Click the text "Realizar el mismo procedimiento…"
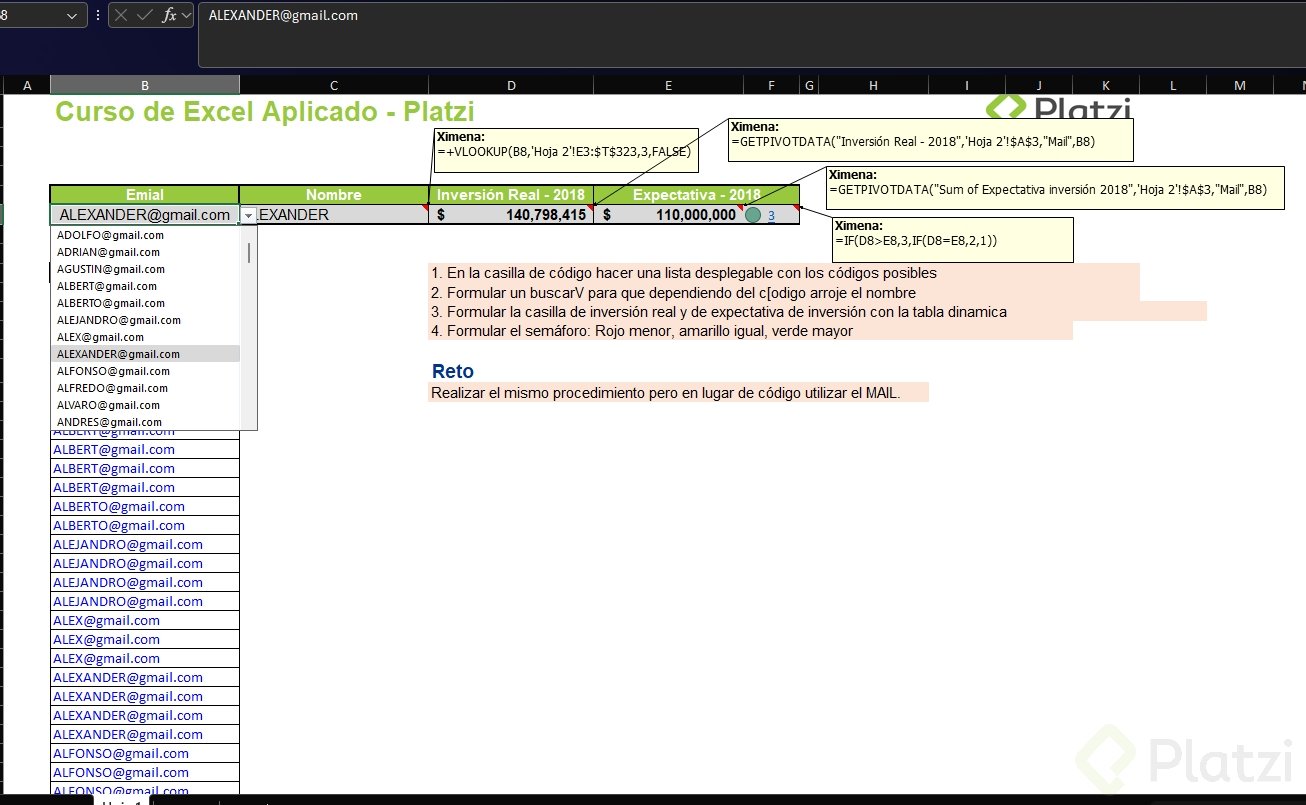The width and height of the screenshot is (1306, 805). tap(666, 393)
